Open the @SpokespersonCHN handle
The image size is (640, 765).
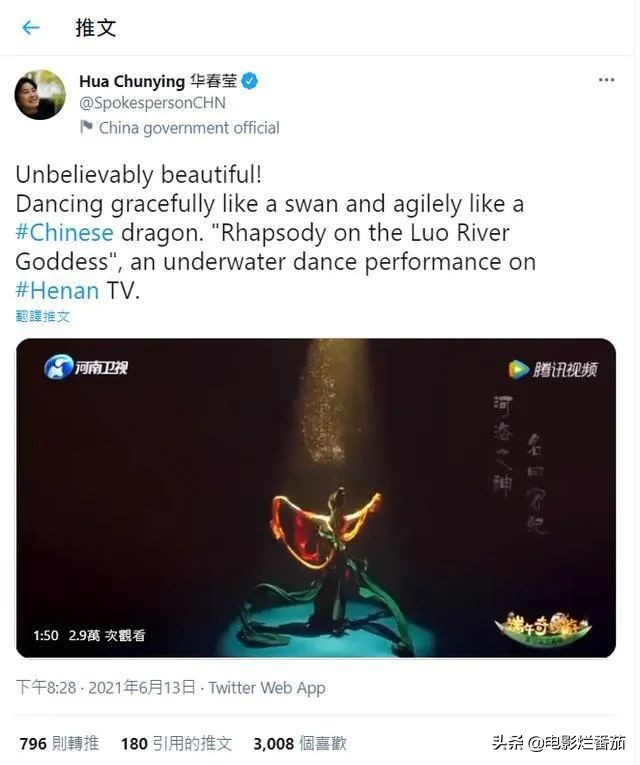click(152, 103)
